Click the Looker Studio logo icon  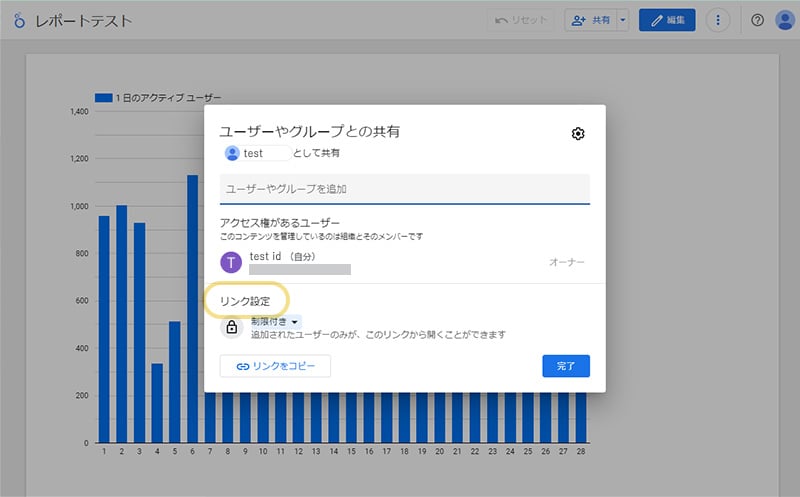point(19,20)
